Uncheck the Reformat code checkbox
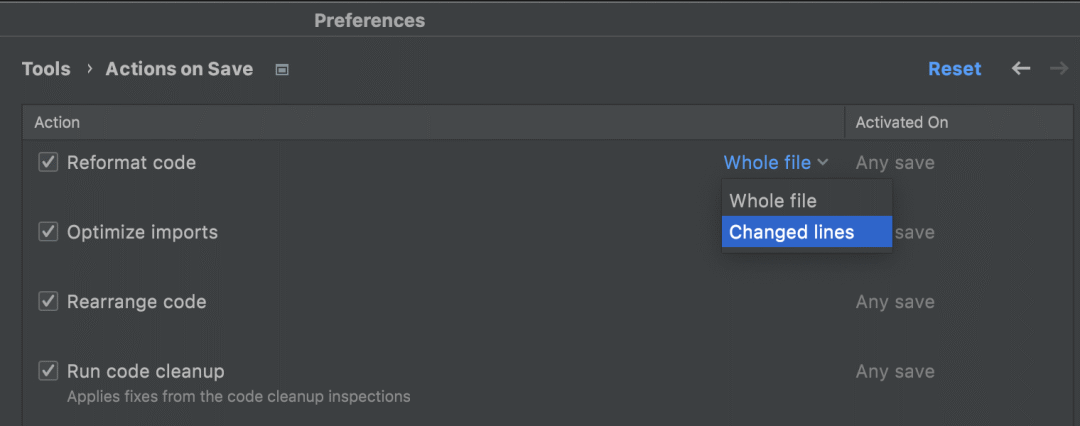Image resolution: width=1080 pixels, height=426 pixels. click(48, 162)
